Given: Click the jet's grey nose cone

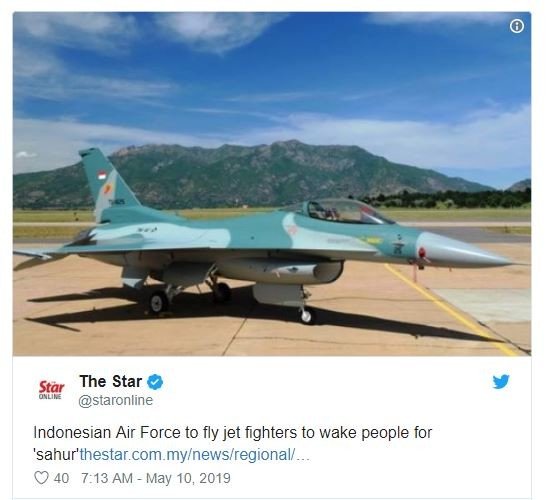Looking at the screenshot, I should (x=464, y=250).
